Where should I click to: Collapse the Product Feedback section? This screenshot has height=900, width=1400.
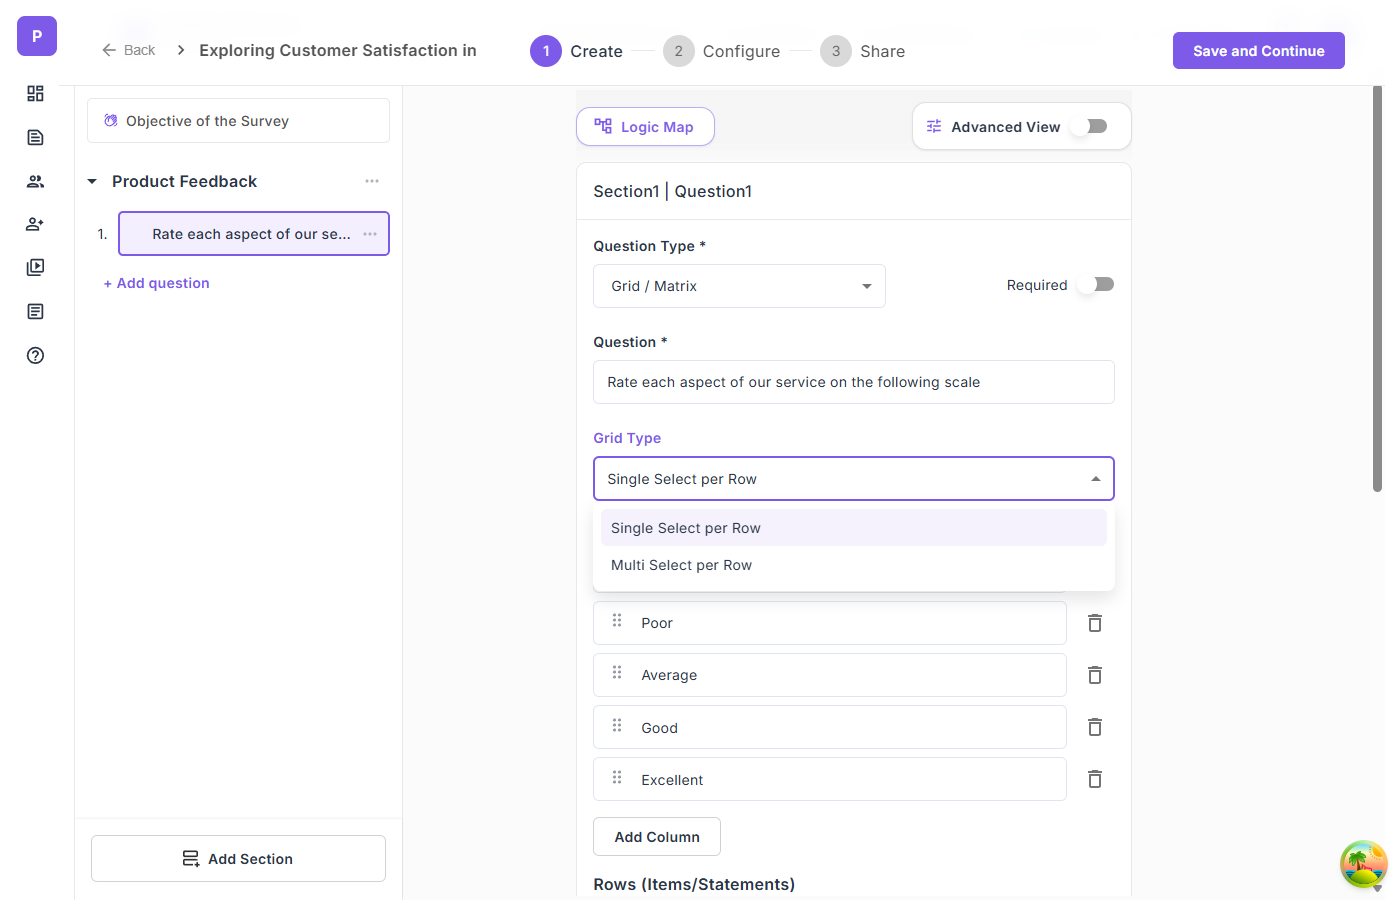click(x=92, y=181)
